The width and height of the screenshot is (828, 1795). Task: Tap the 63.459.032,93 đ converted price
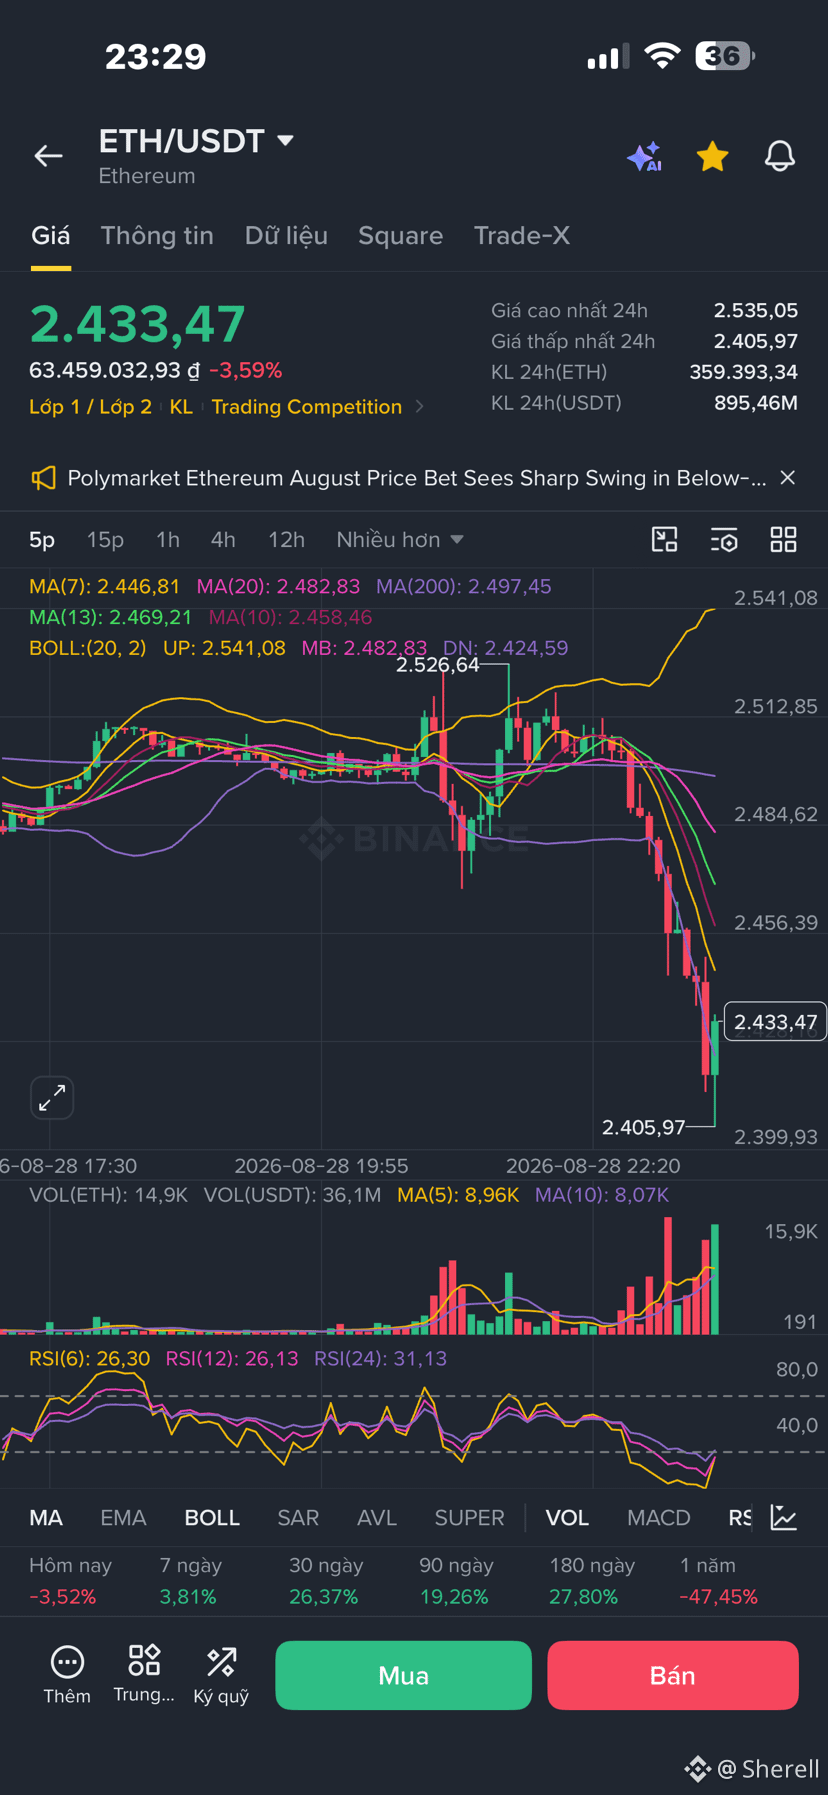[x=114, y=370]
